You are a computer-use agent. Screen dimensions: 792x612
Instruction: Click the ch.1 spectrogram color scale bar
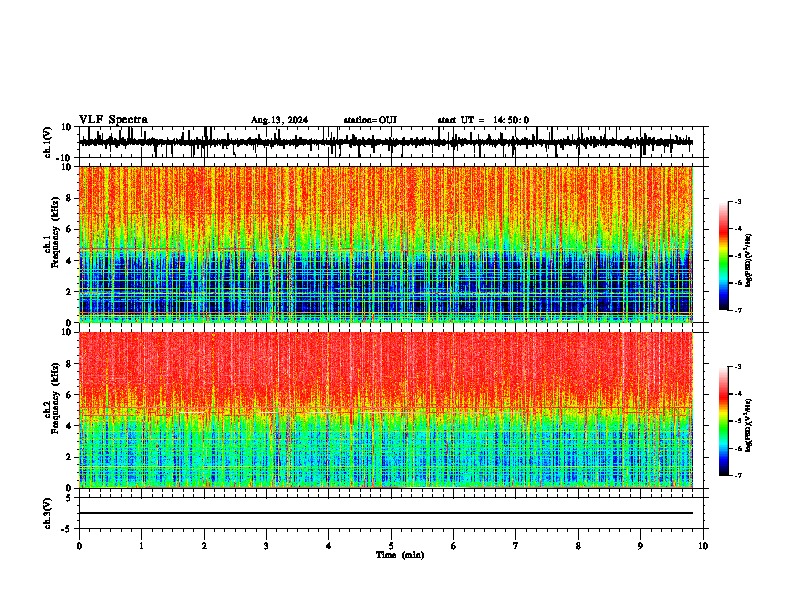coord(723,256)
